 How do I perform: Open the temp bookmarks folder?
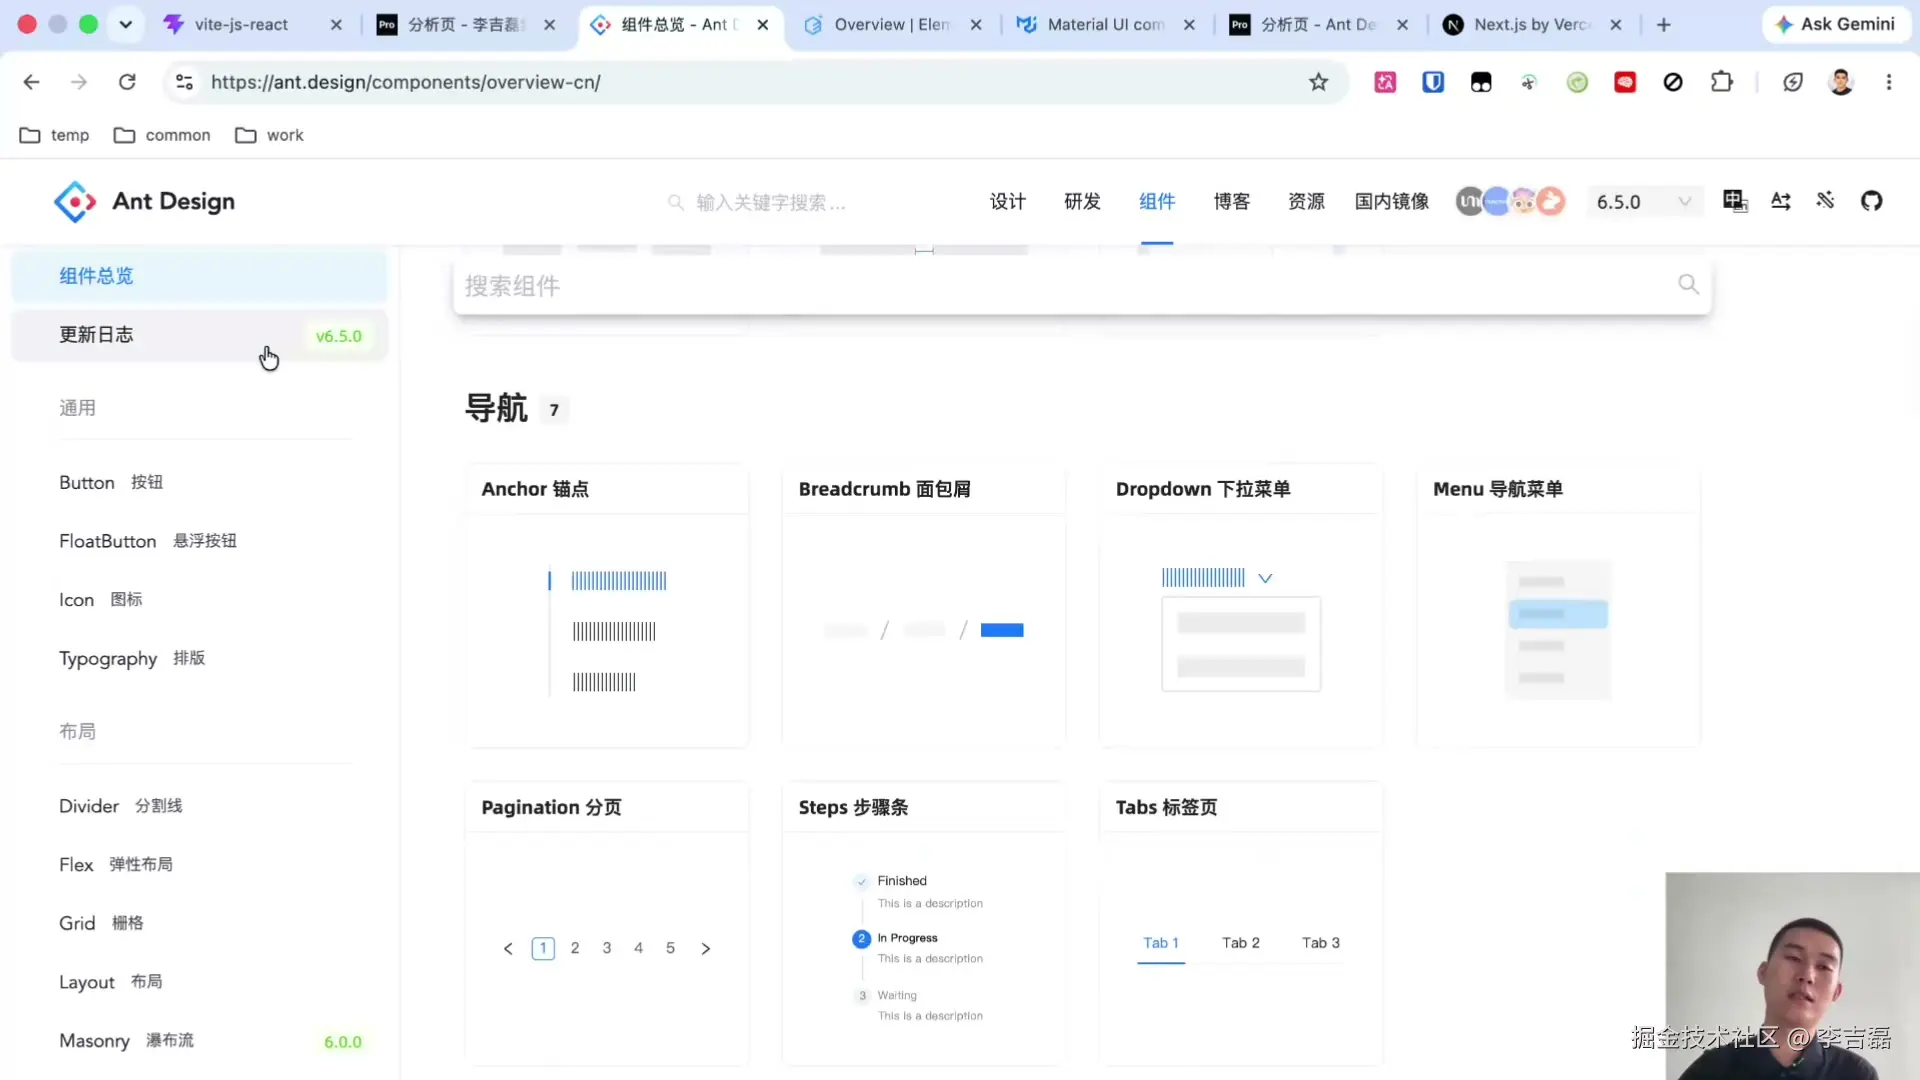coord(55,135)
